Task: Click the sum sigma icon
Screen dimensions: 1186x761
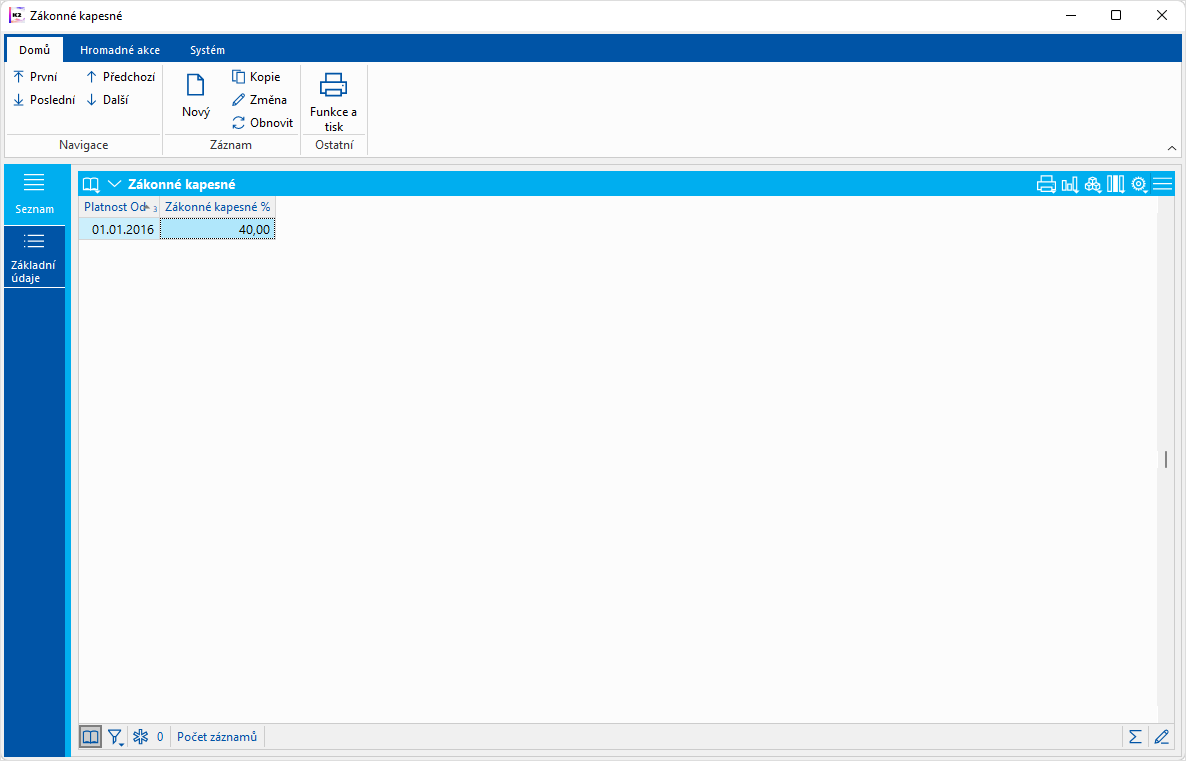Action: (x=1135, y=737)
